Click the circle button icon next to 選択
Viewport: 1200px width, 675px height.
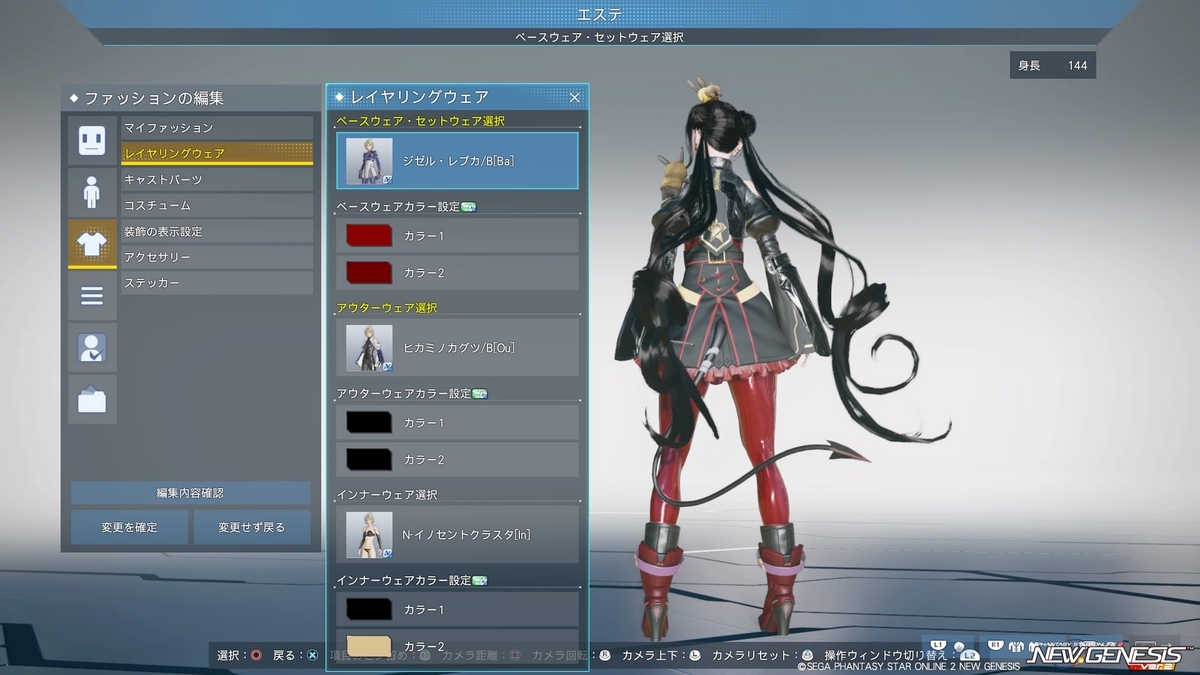pos(256,655)
